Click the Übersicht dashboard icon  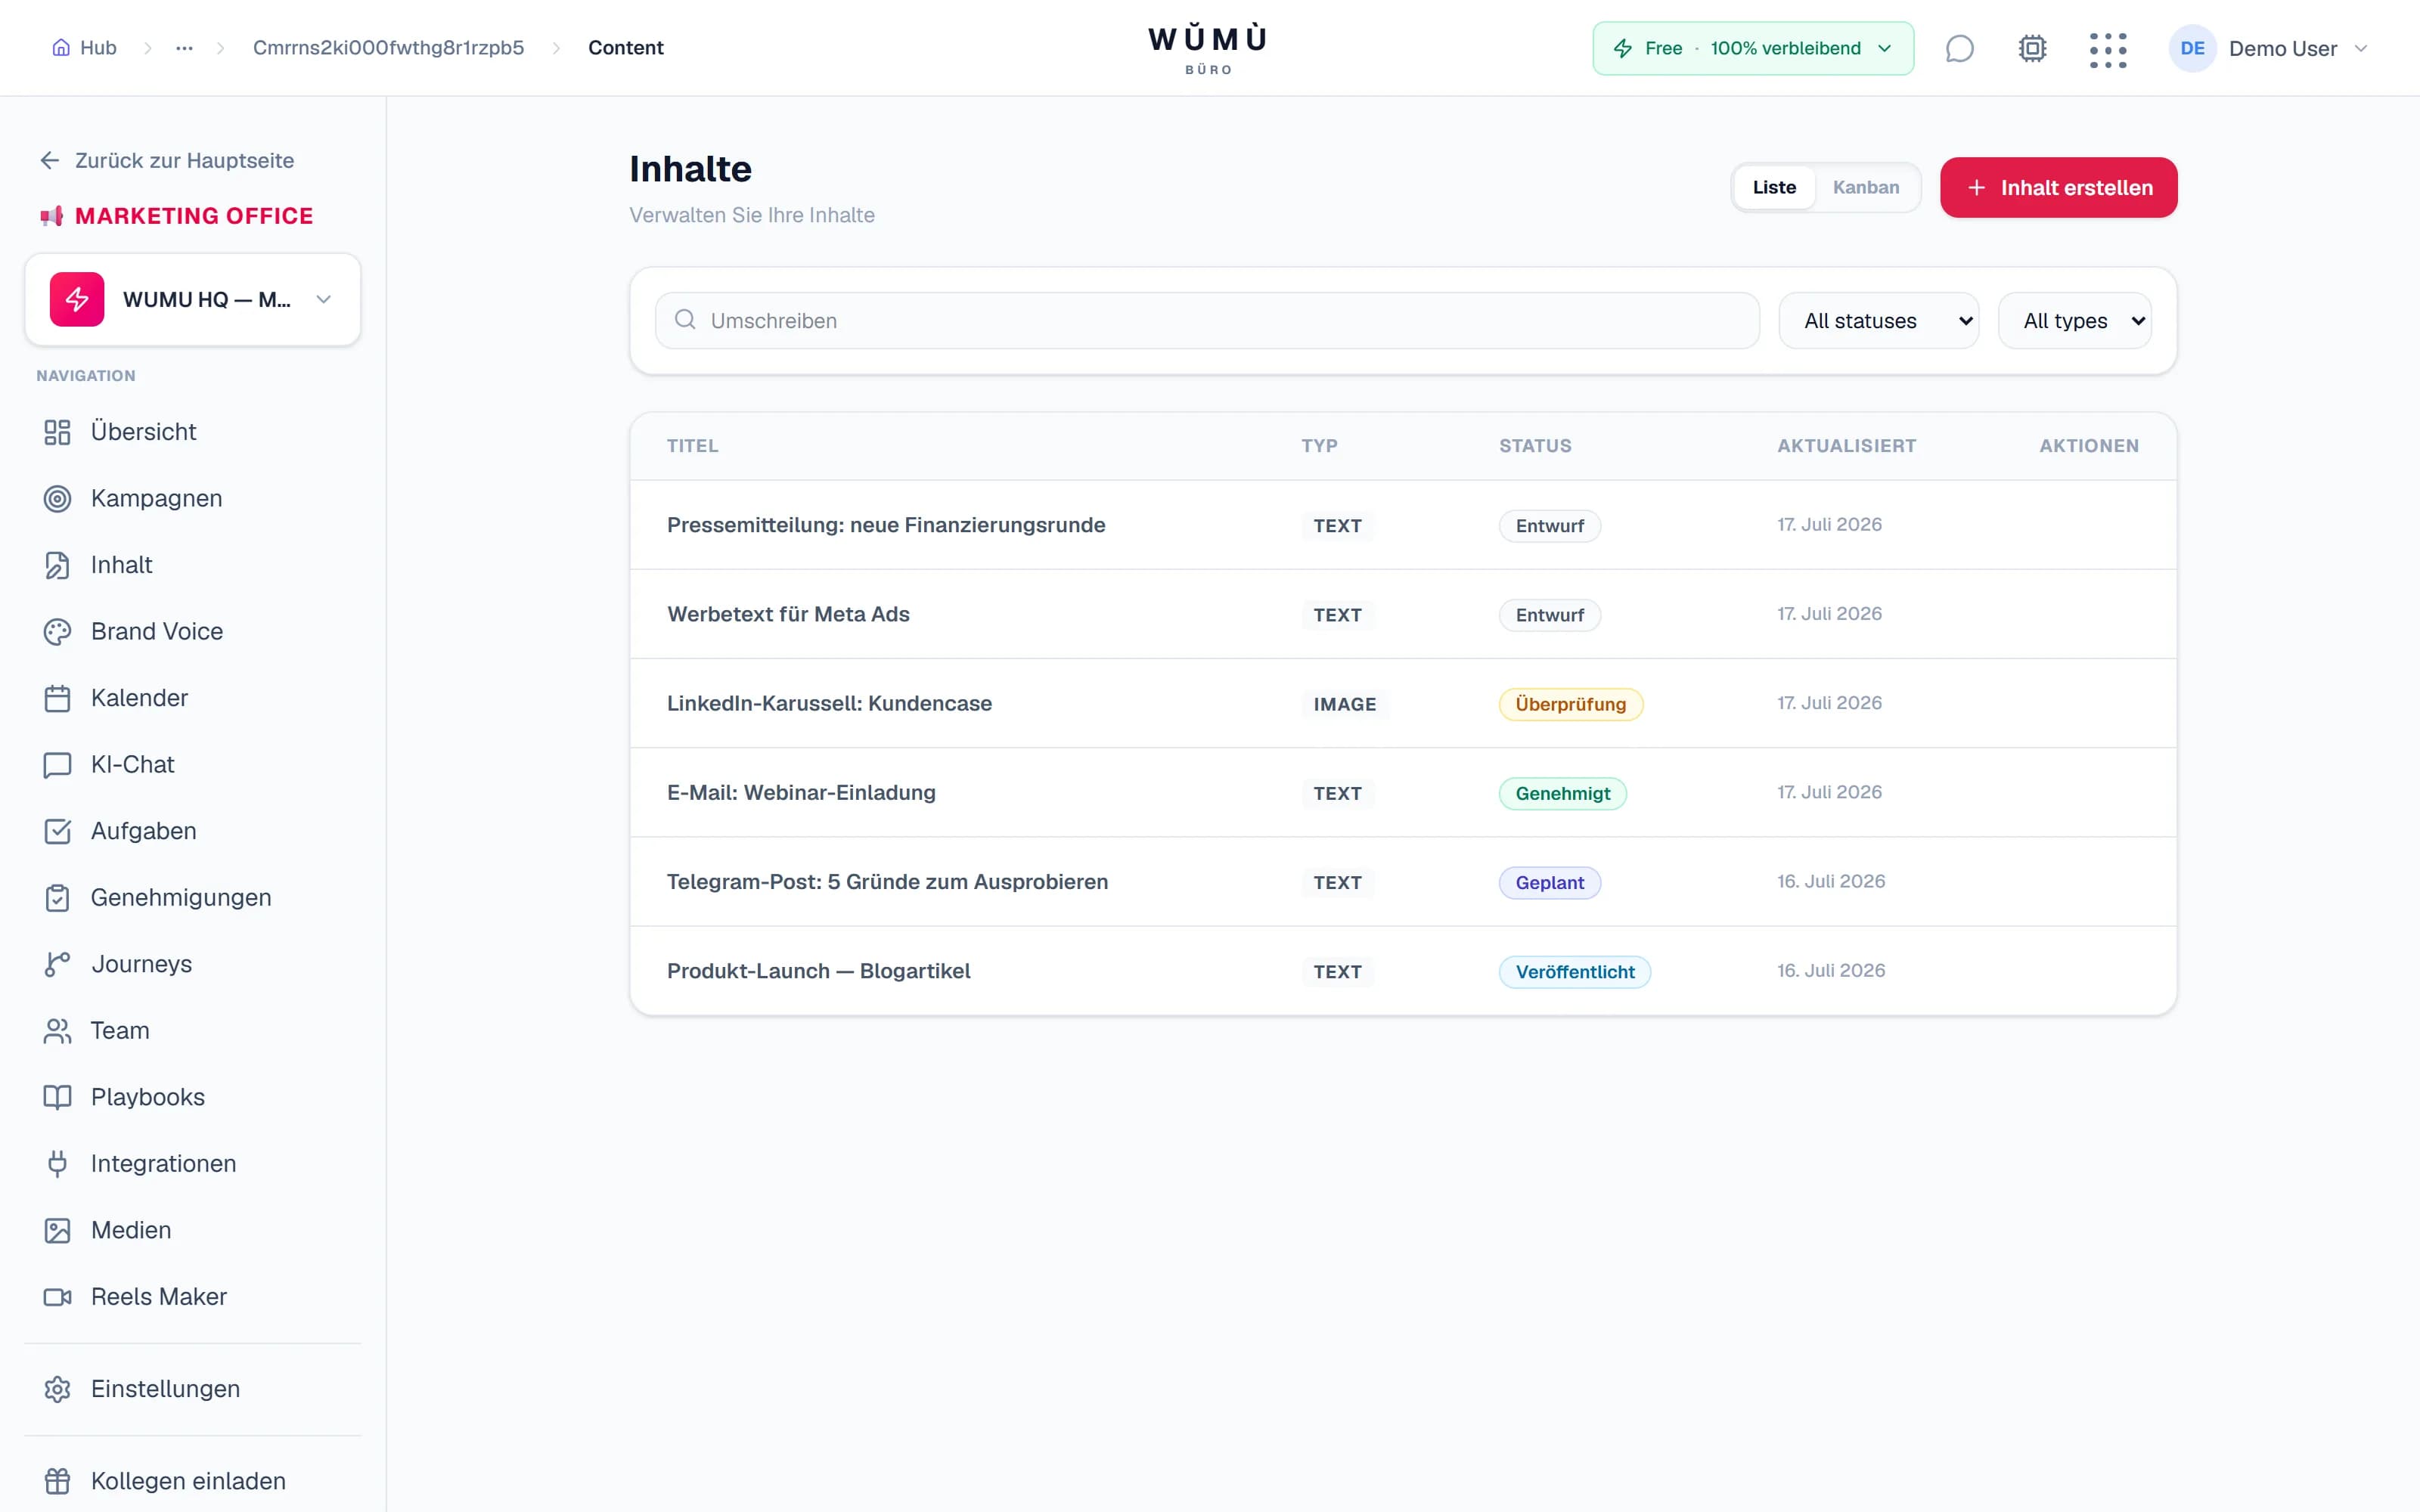tap(57, 432)
